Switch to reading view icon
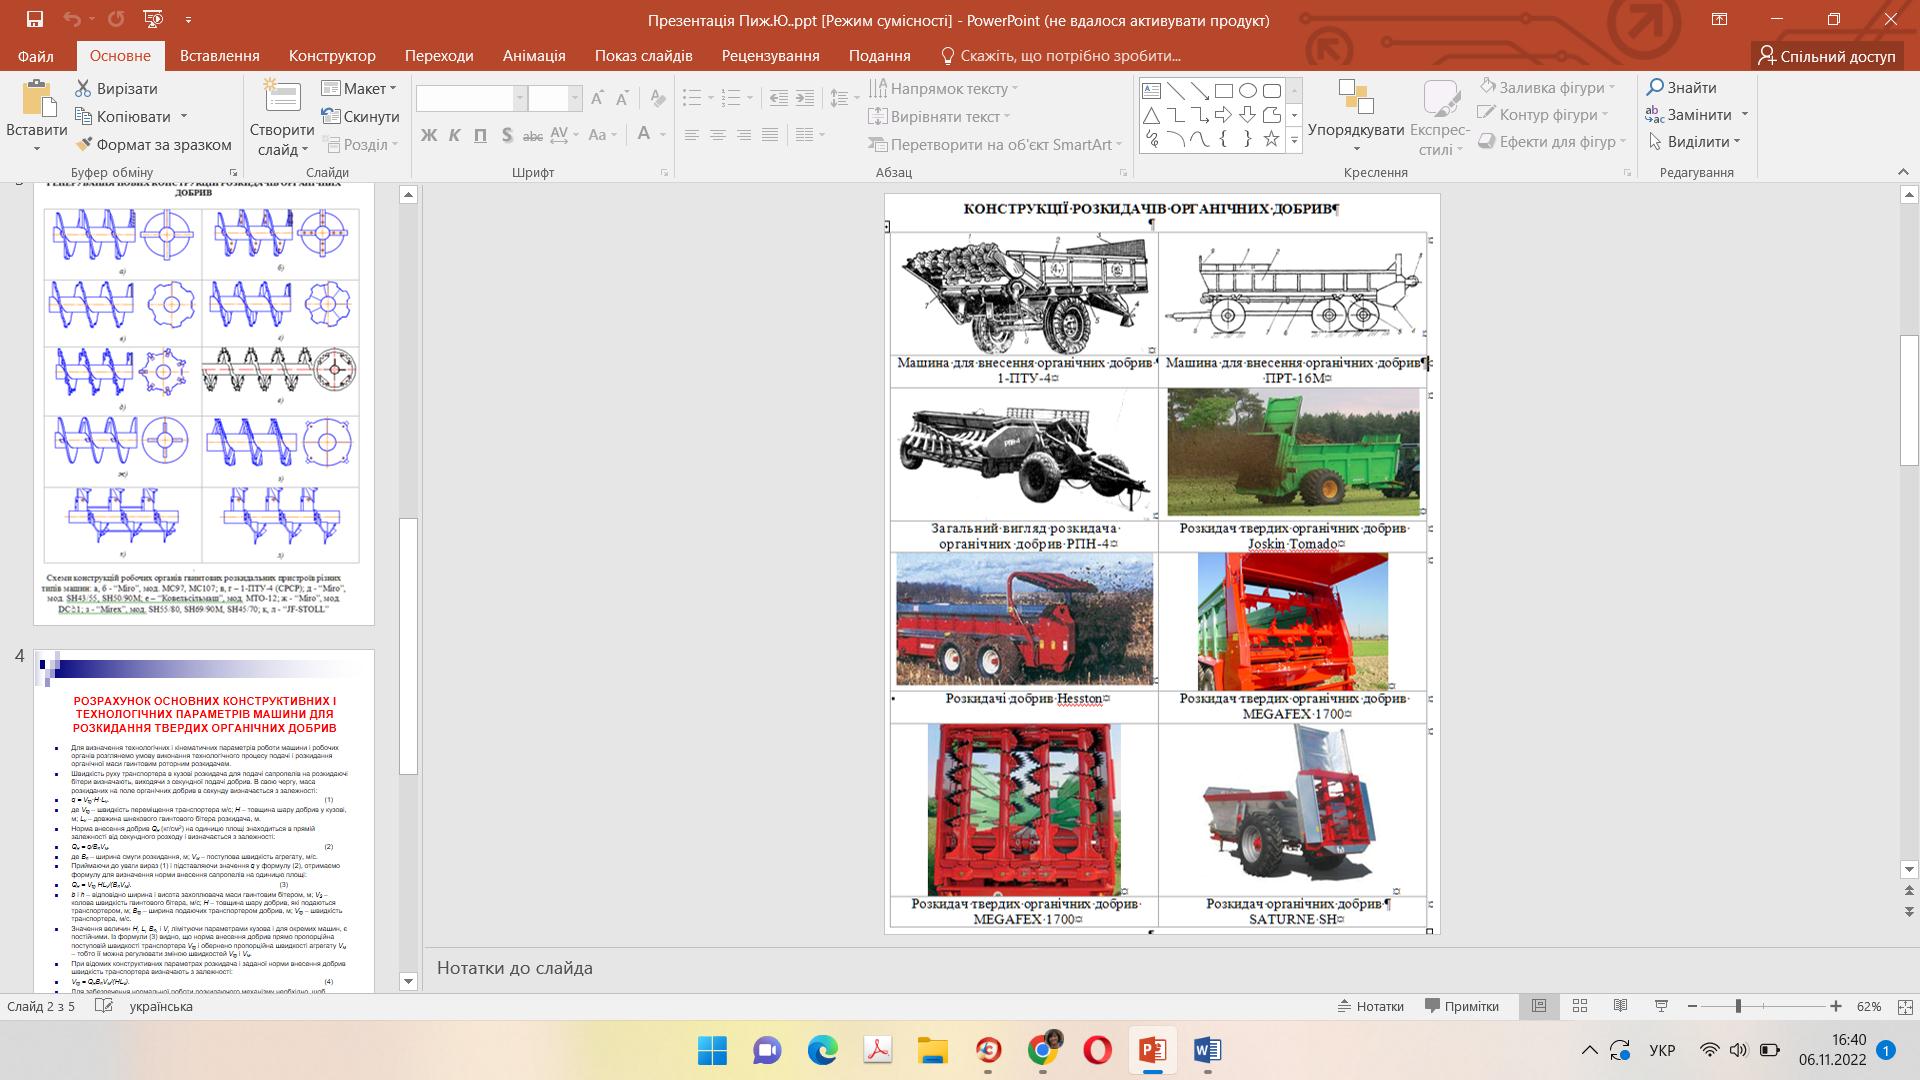This screenshot has height=1080, width=1920. [x=1620, y=1006]
